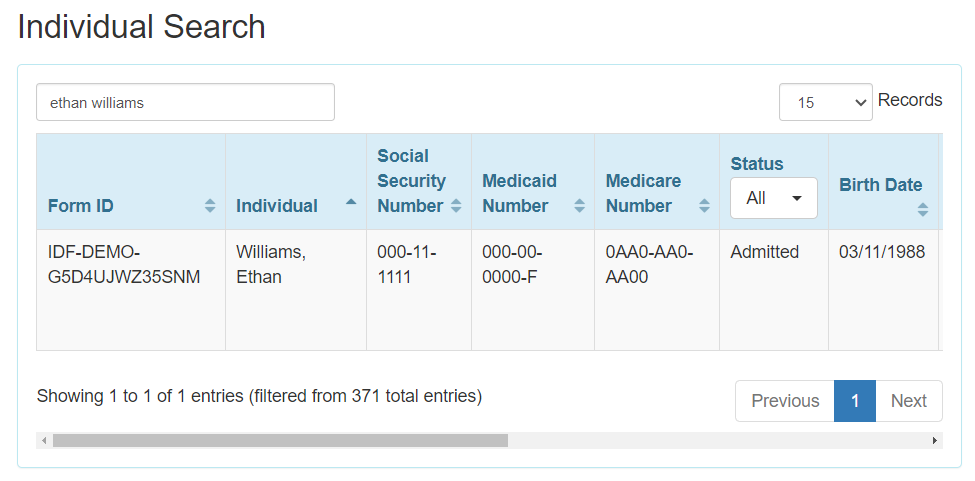Viewport: 975px width, 481px height.
Task: Sort by Medicaid Number arrows
Action: pos(579,206)
